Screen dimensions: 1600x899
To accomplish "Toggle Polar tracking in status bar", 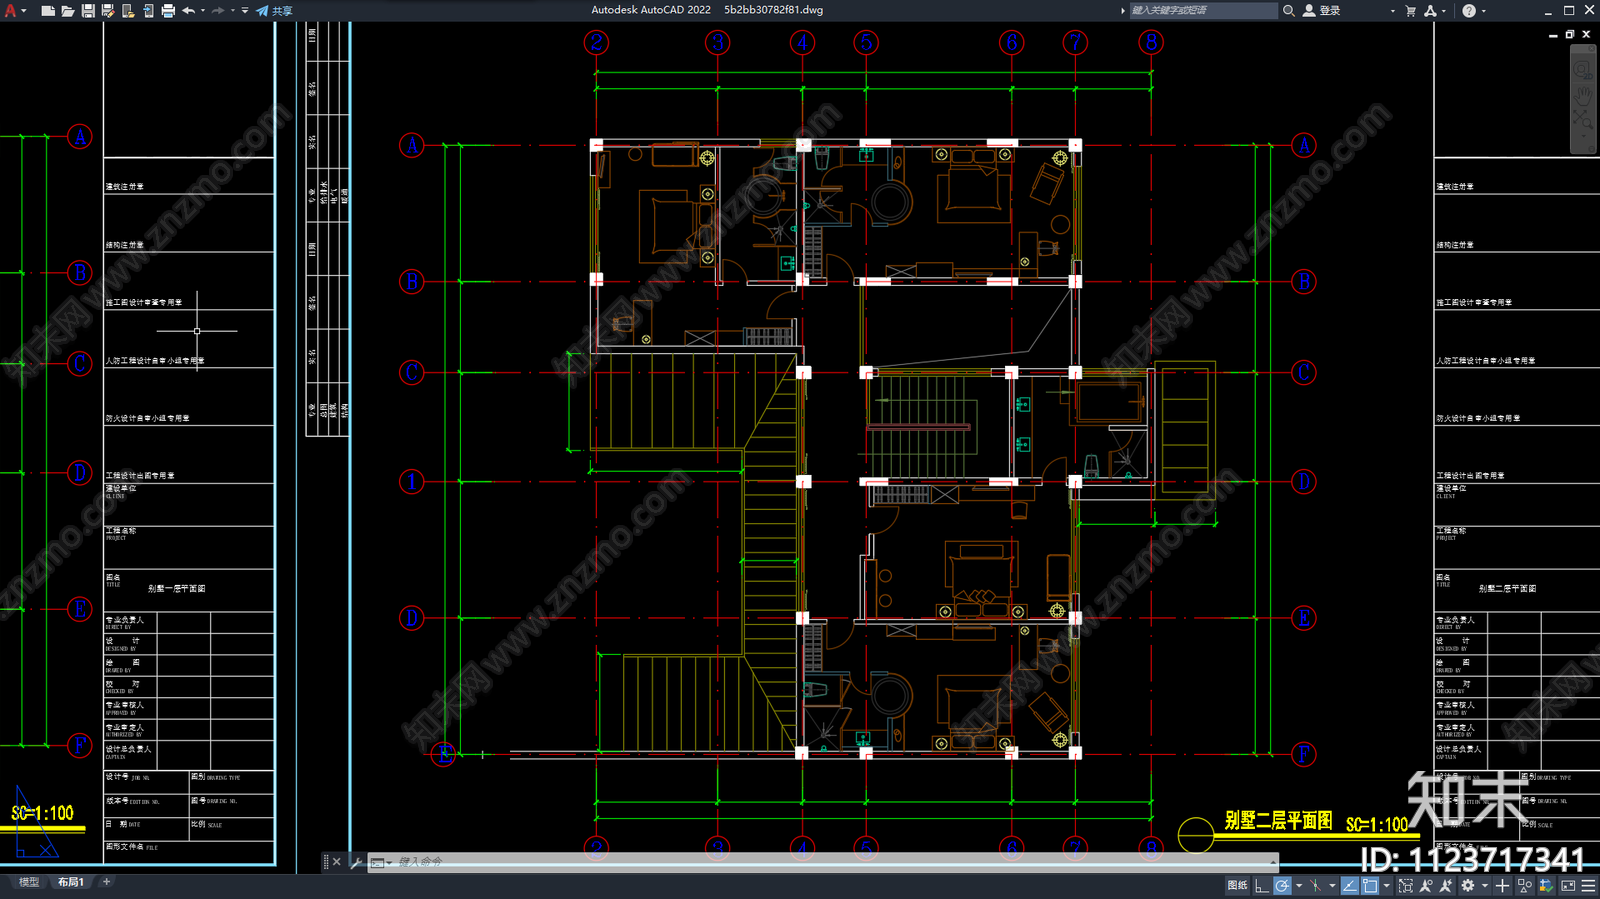I will click(1282, 886).
